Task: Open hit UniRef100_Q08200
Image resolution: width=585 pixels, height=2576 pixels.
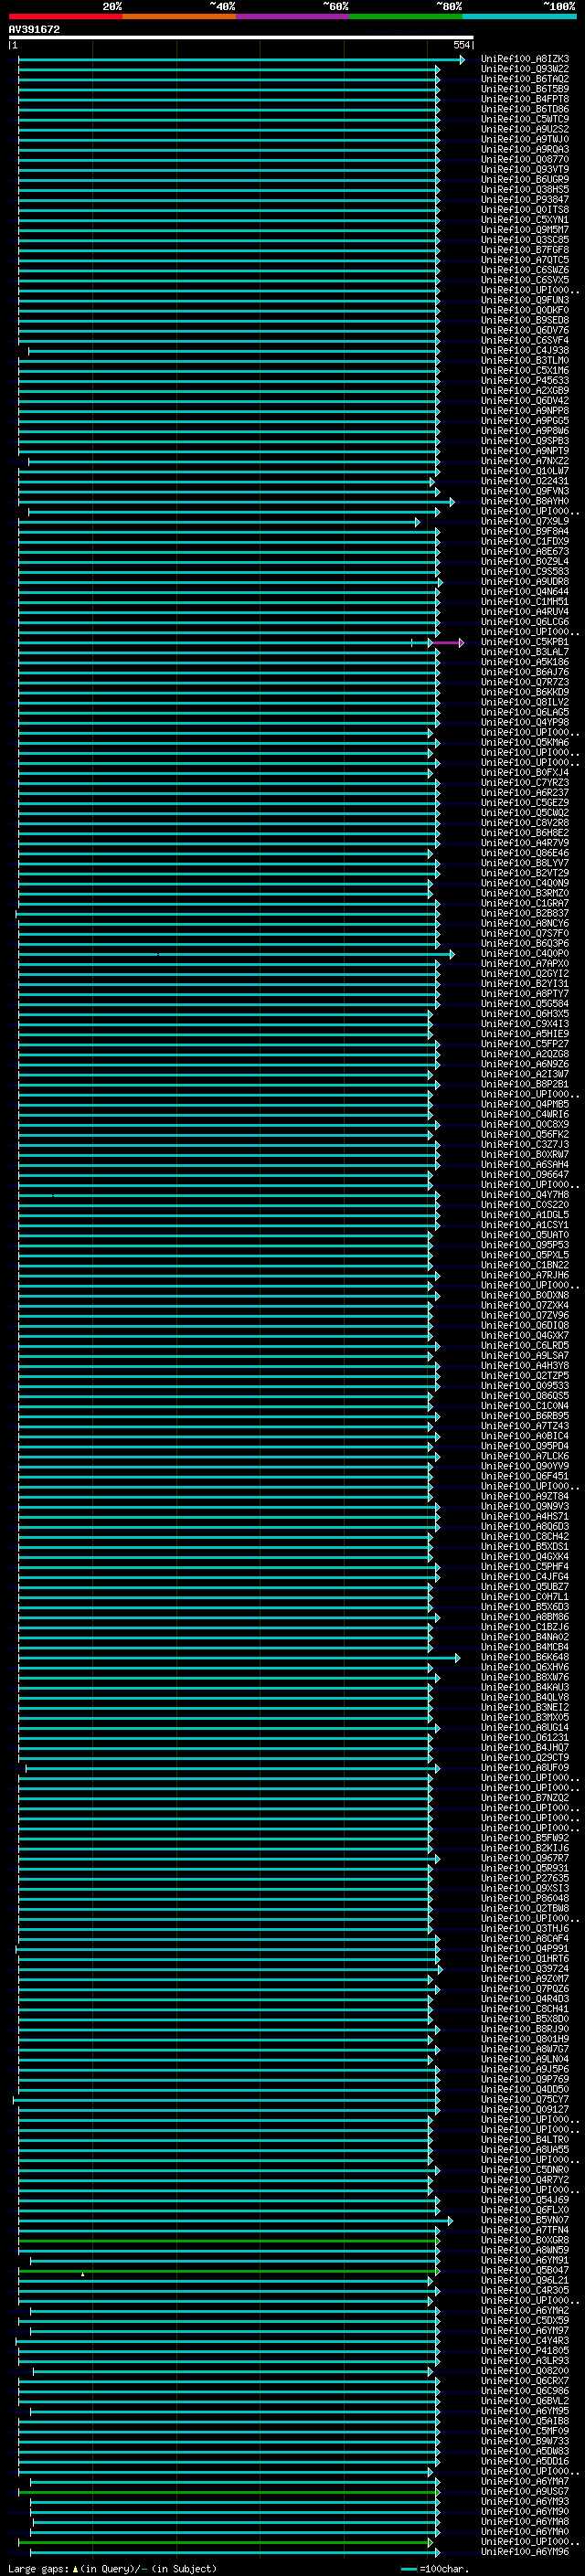Action: pos(525,2371)
